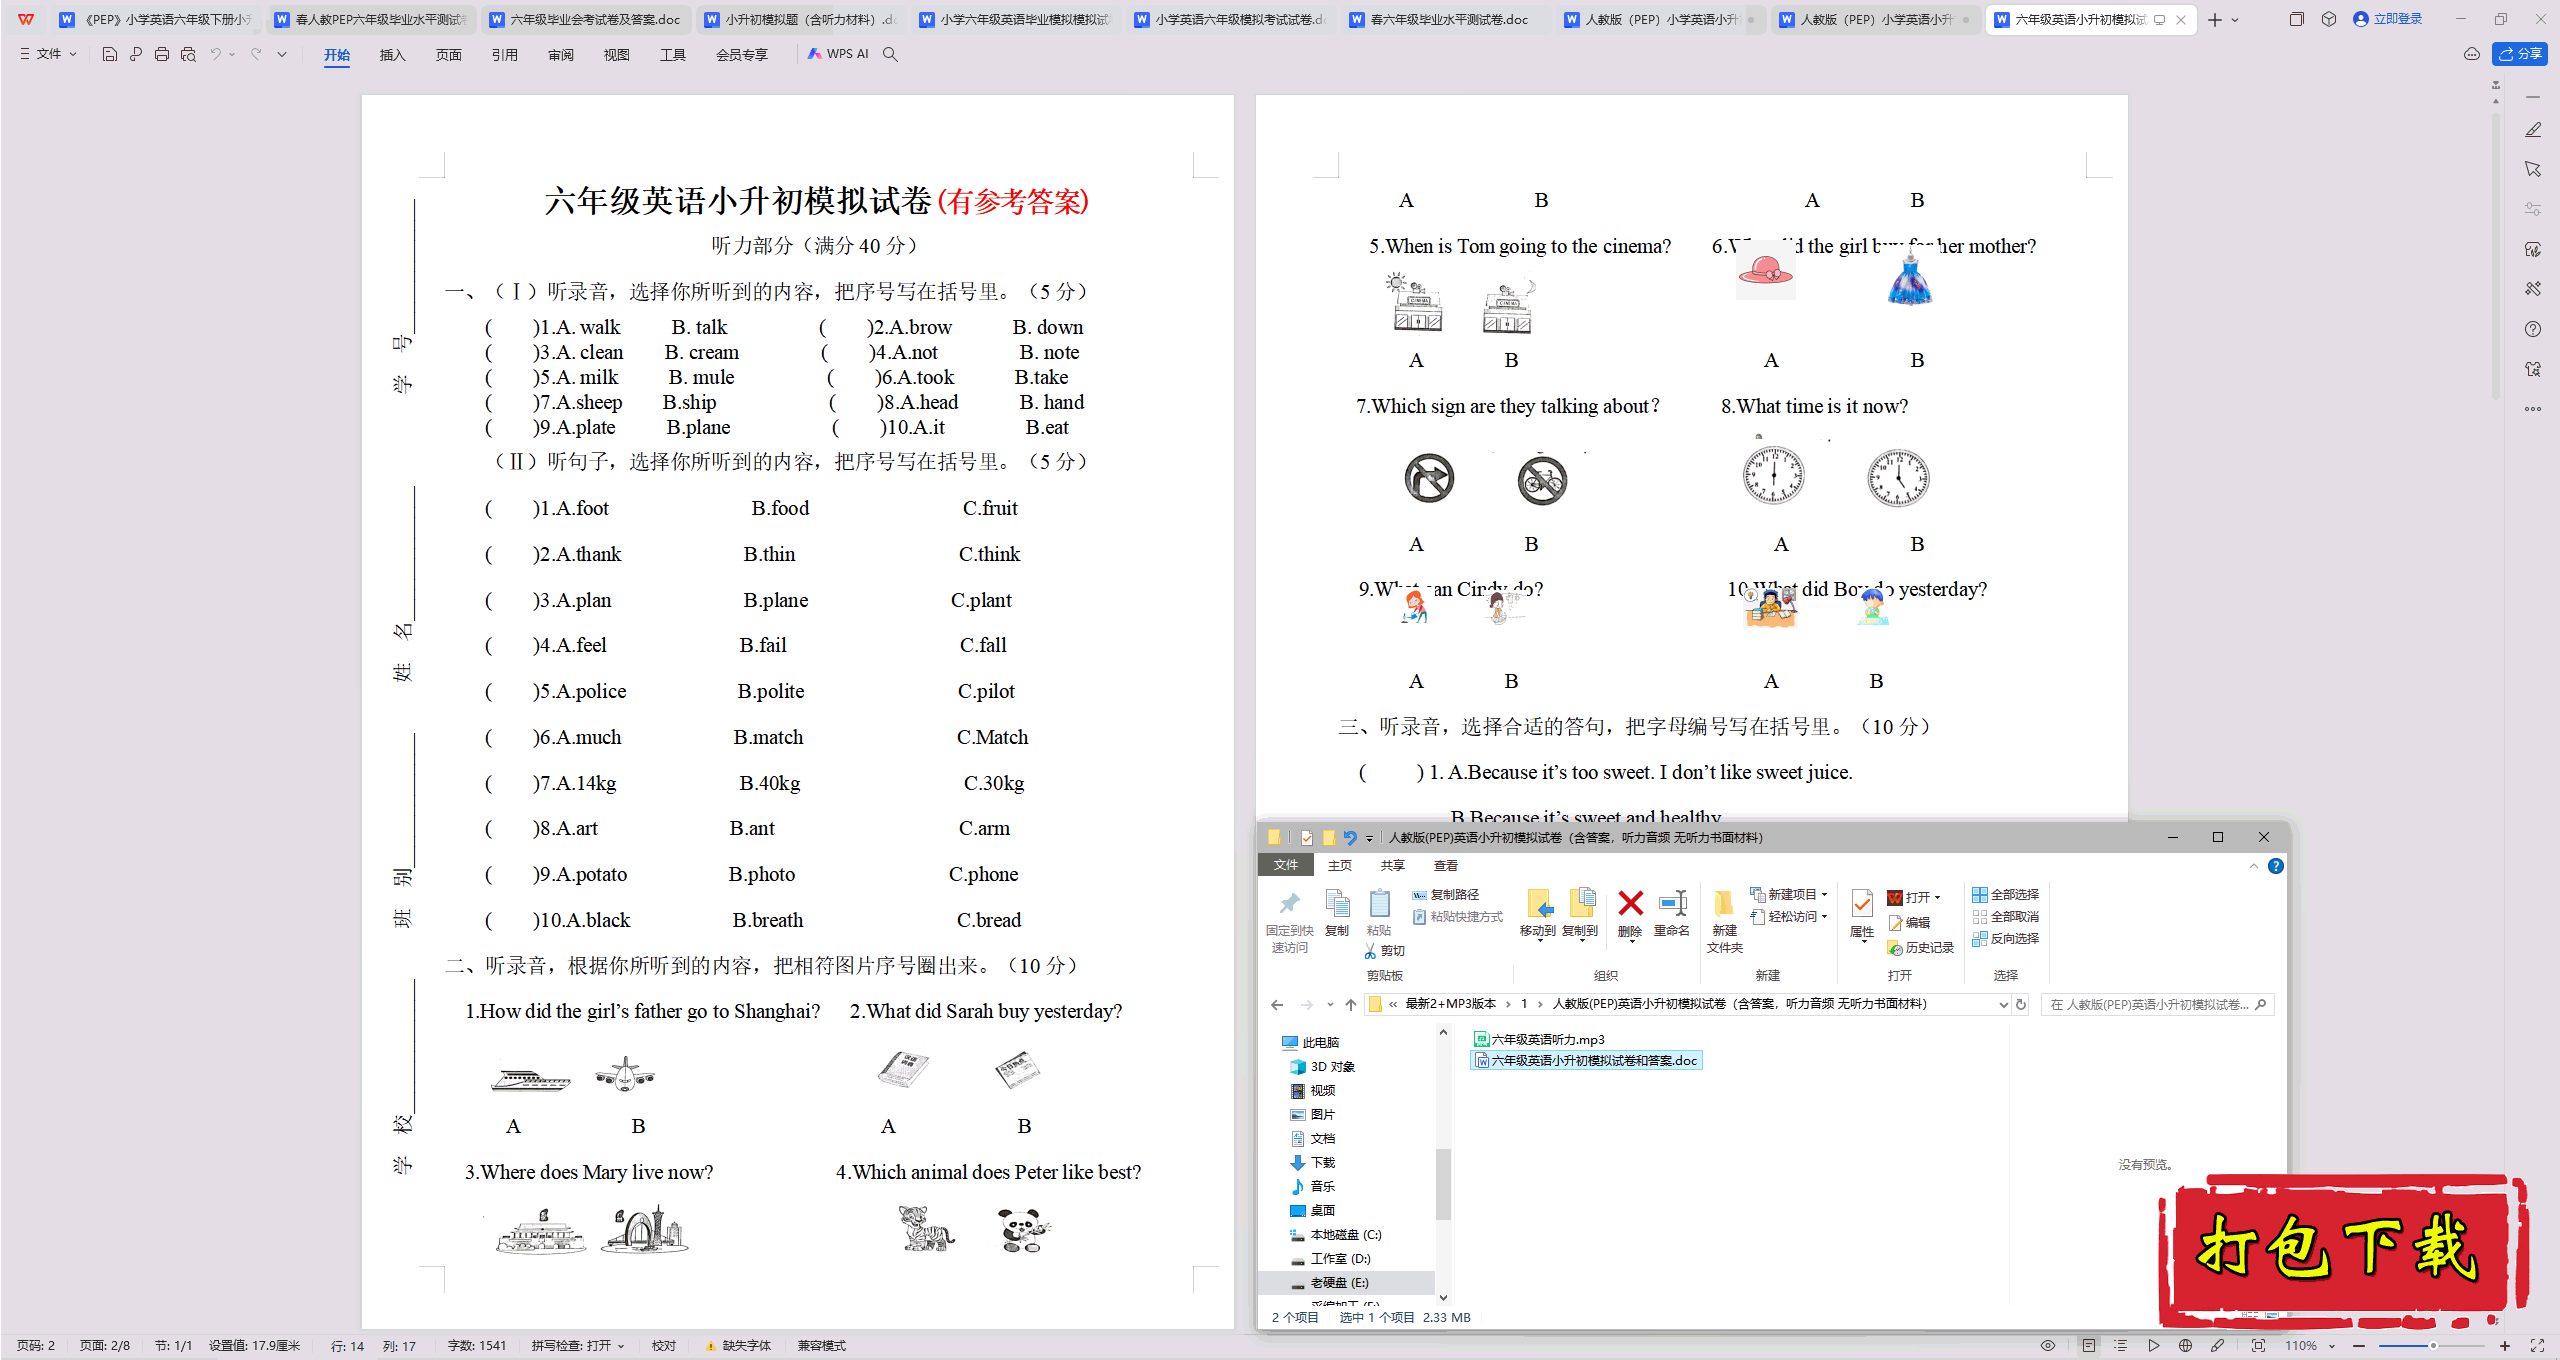Click the blue Share button in WPS

point(2520,54)
